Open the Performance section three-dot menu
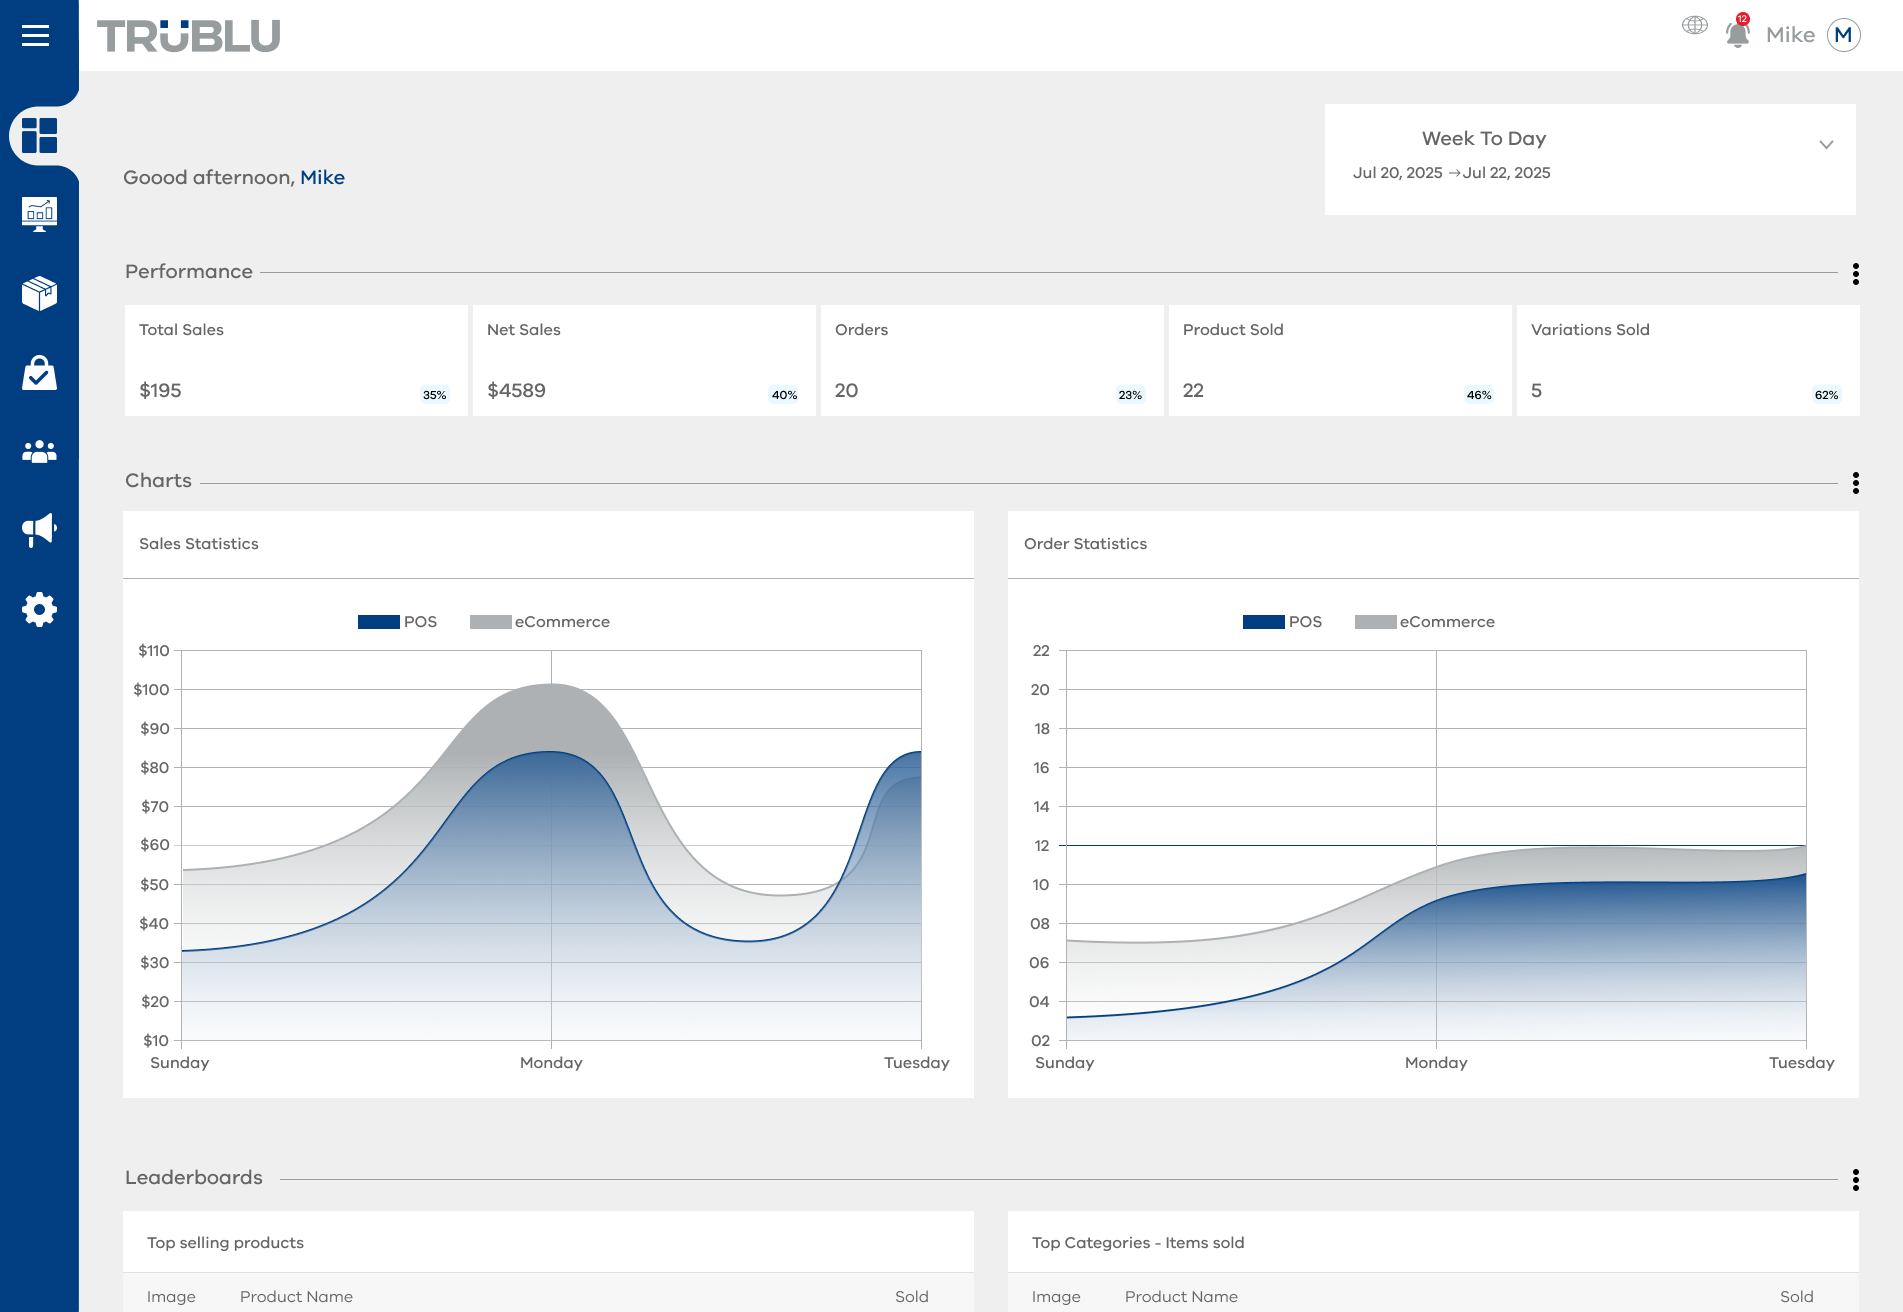Image resolution: width=1903 pixels, height=1312 pixels. [x=1856, y=273]
